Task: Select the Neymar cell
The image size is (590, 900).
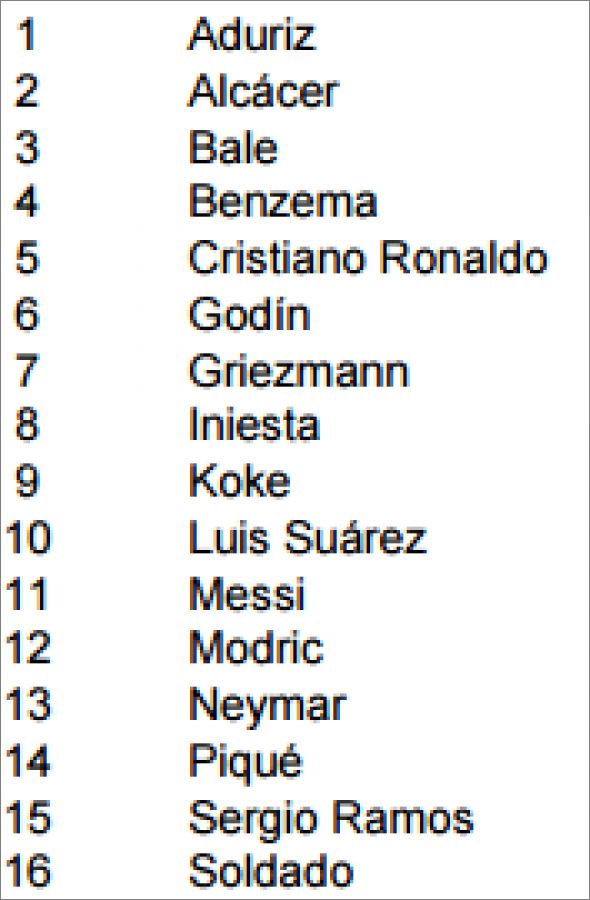Action: 267,706
